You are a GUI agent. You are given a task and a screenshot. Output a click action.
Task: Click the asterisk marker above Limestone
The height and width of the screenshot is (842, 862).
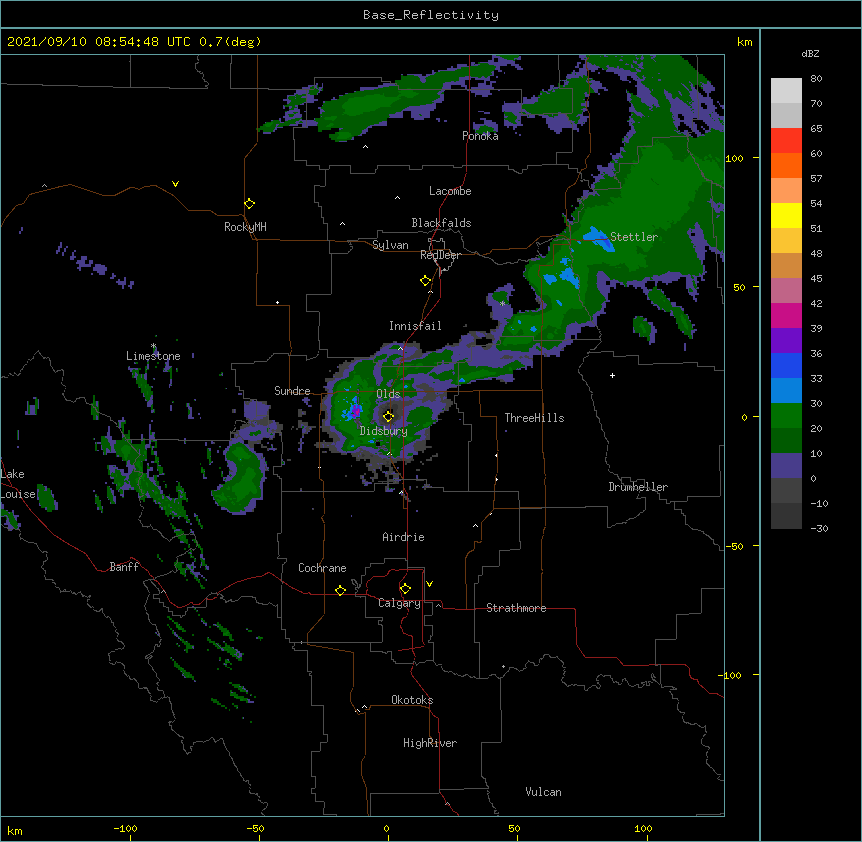pyautogui.click(x=154, y=346)
